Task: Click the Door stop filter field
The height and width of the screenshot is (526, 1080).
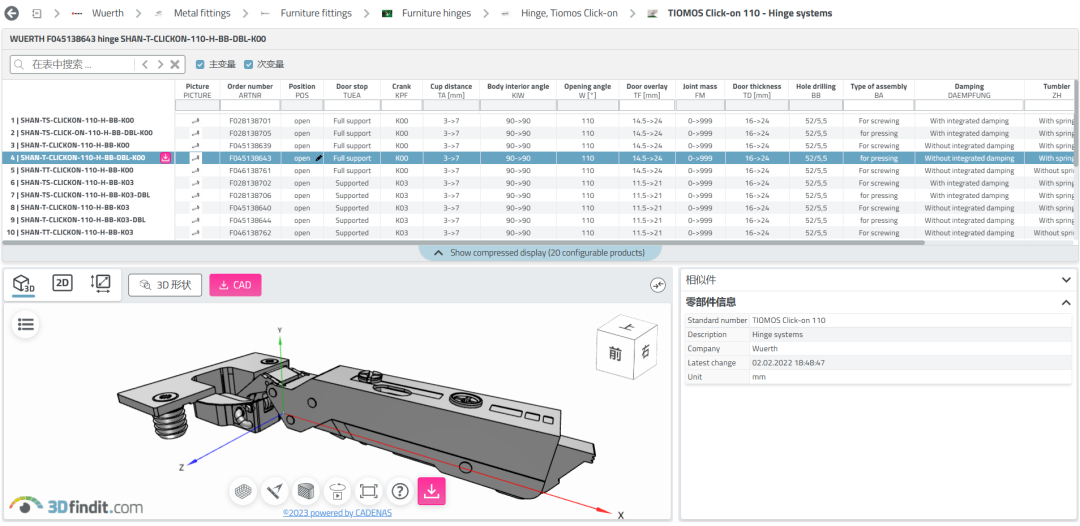Action: [352, 105]
